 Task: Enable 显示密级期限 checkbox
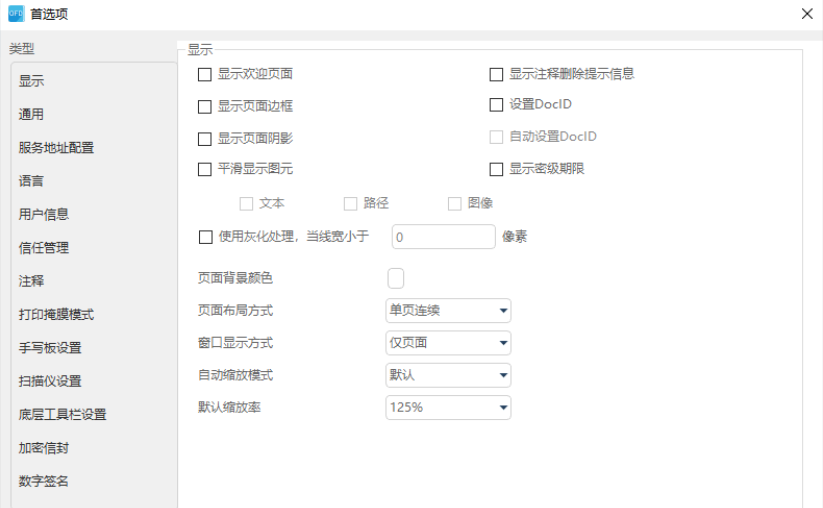pyautogui.click(x=496, y=170)
